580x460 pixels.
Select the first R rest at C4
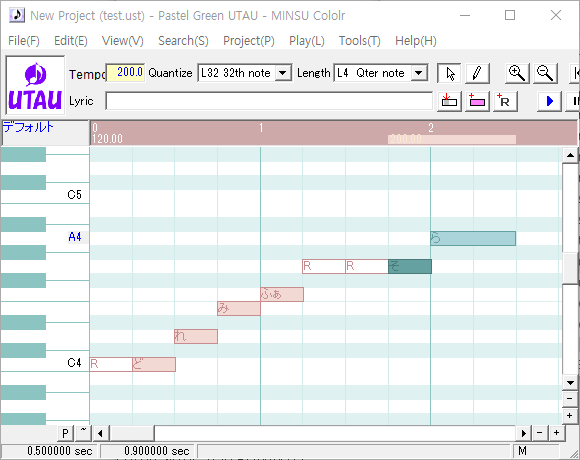tap(111, 365)
